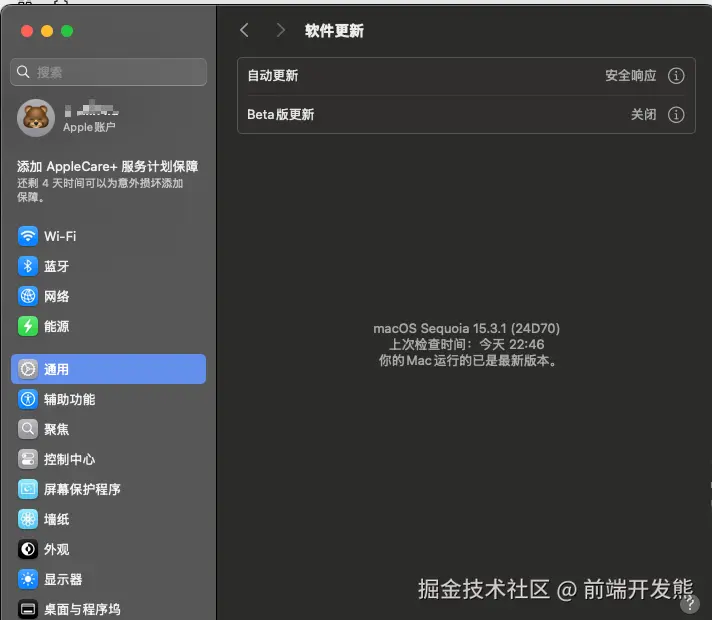Click 还剩 4 天时间 AppleCare notice text
This screenshot has height=620, width=712.
[100, 190]
